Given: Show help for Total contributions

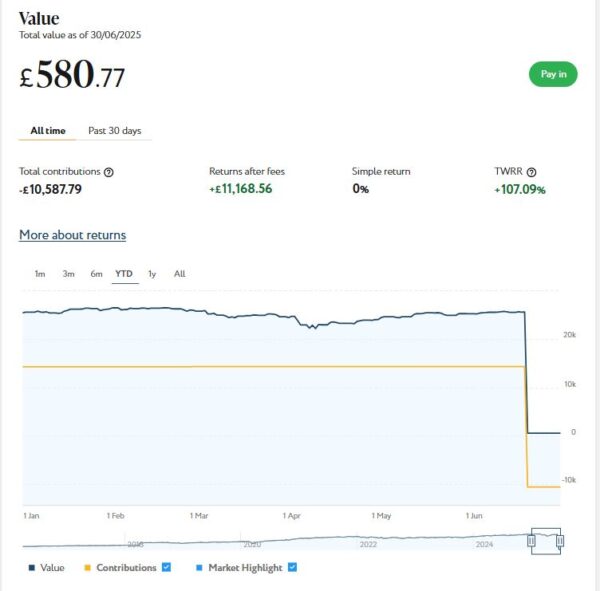Looking at the screenshot, I should tap(109, 172).
